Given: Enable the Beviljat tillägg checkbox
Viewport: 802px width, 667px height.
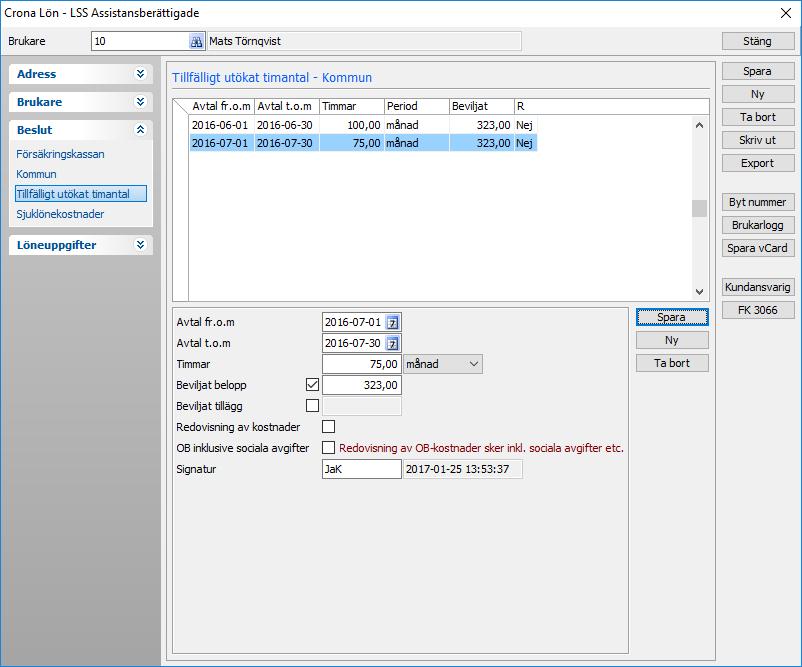Looking at the screenshot, I should [312, 406].
